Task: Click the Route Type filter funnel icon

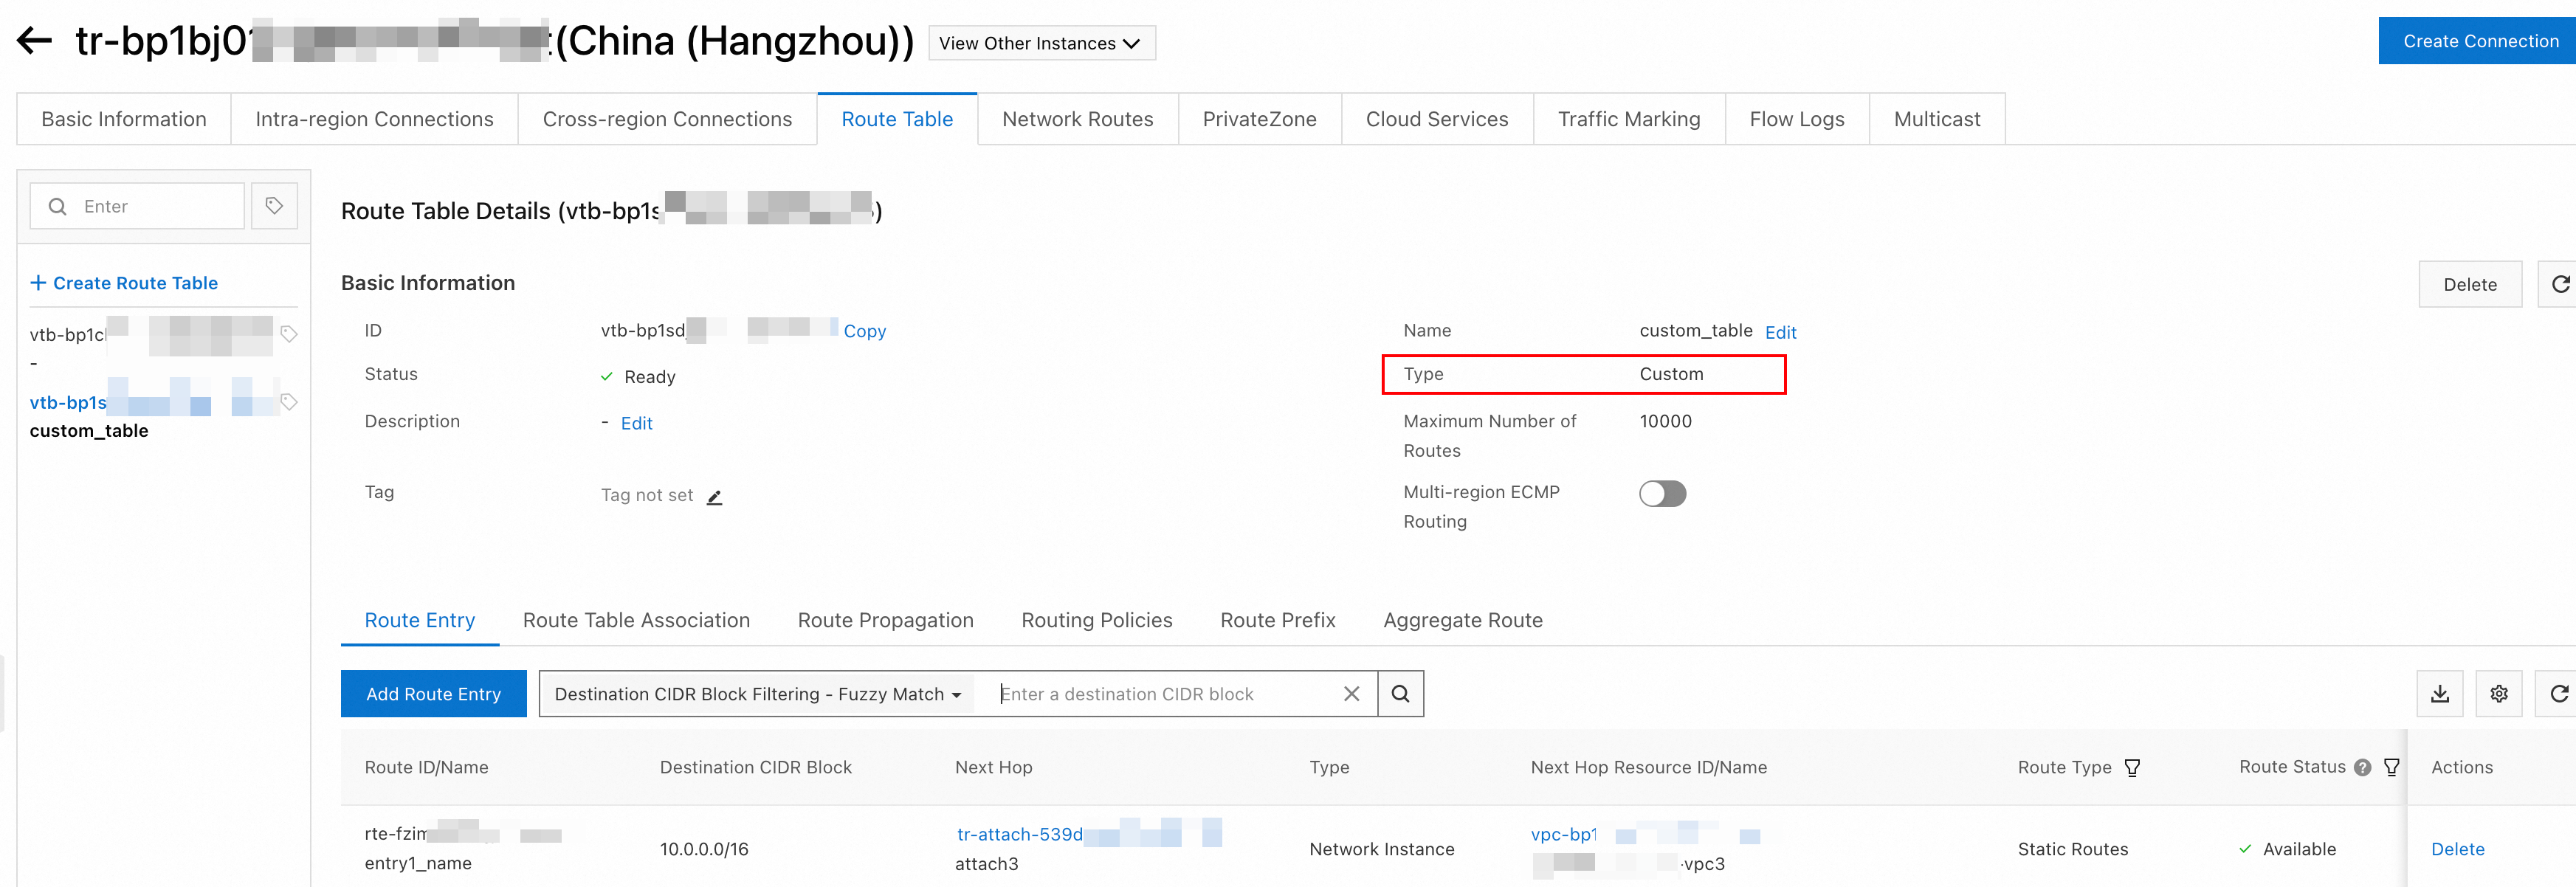Action: pyautogui.click(x=2132, y=768)
